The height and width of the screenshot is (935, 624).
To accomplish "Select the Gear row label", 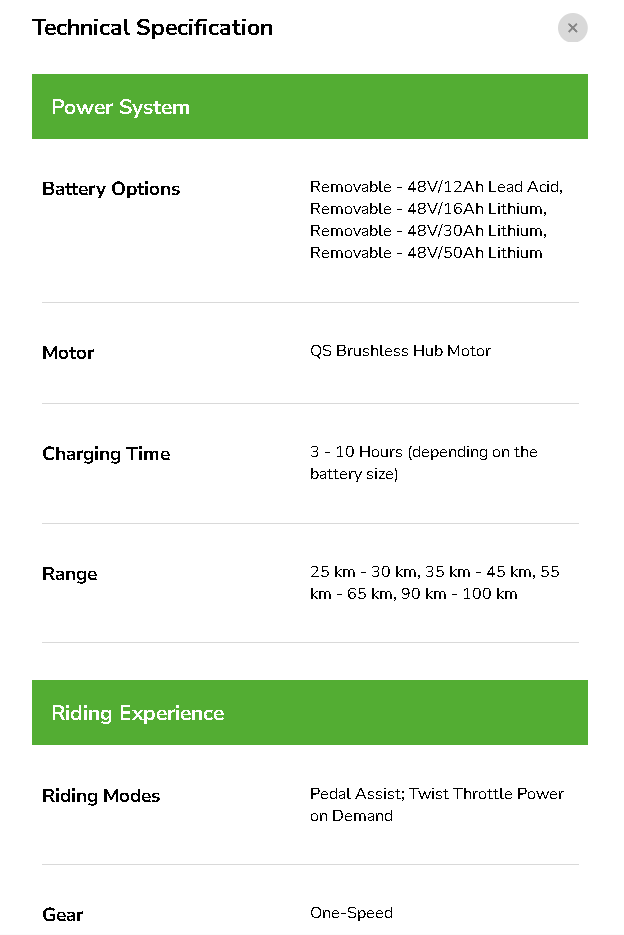I will tap(63, 915).
